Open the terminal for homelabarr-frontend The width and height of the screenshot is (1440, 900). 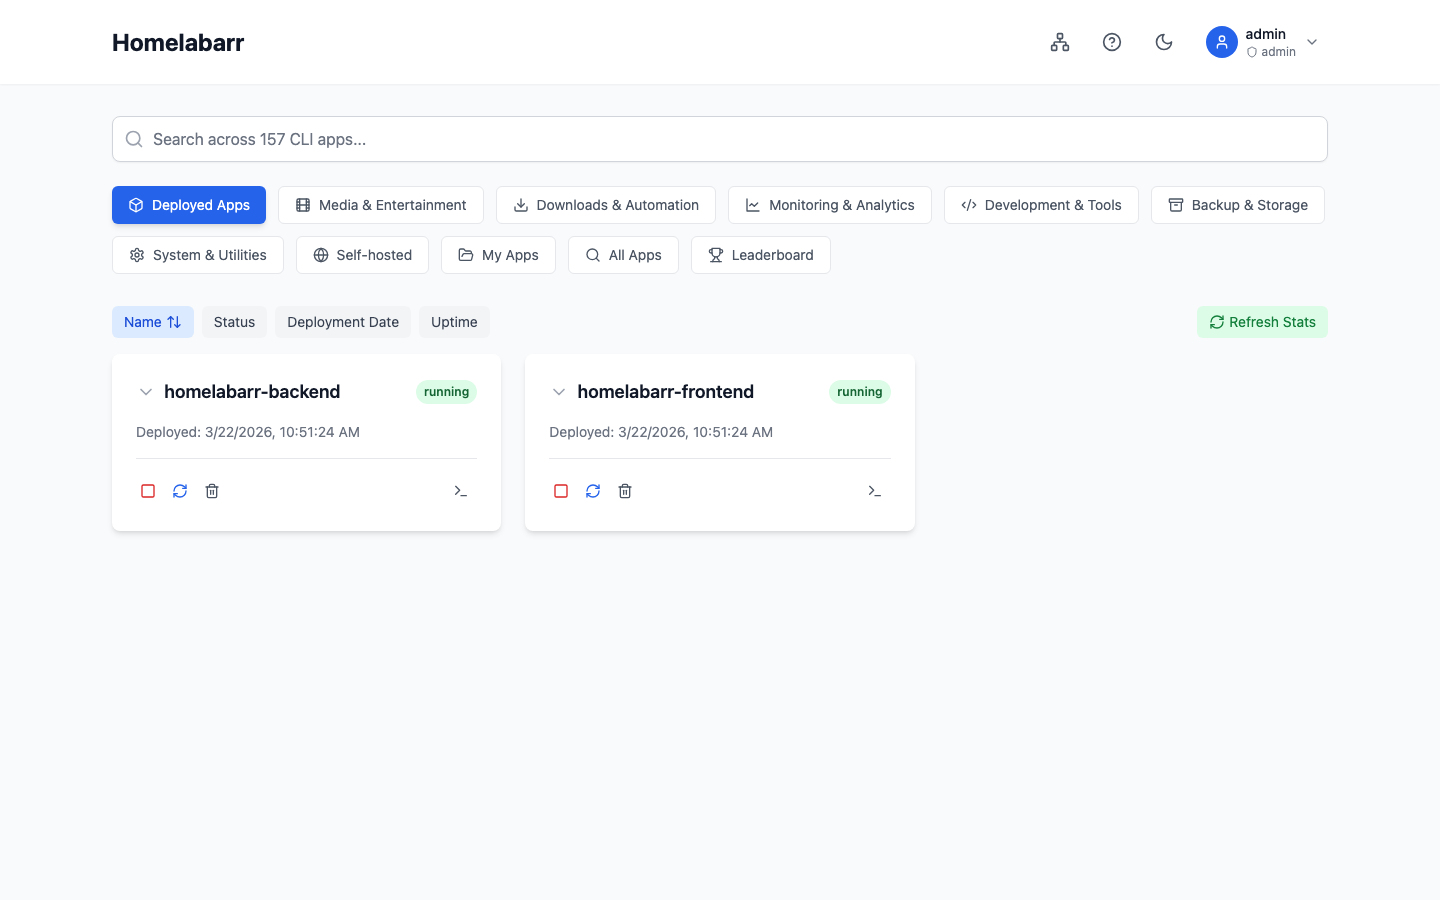874,491
